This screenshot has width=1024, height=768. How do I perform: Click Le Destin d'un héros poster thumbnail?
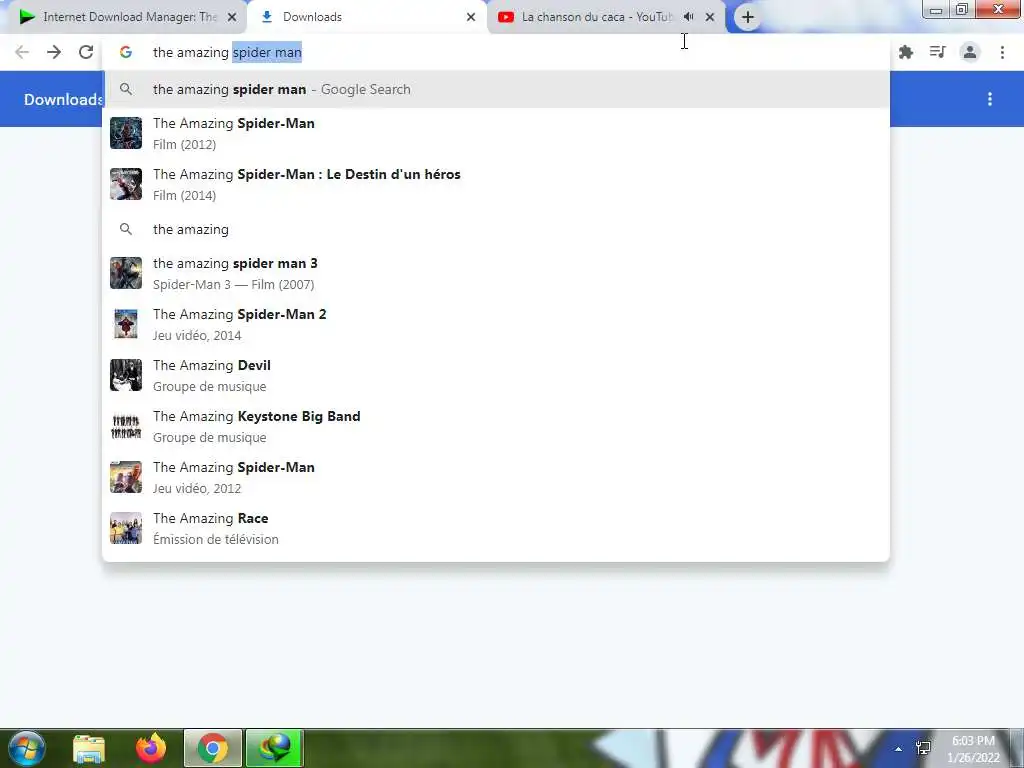[x=126, y=184]
